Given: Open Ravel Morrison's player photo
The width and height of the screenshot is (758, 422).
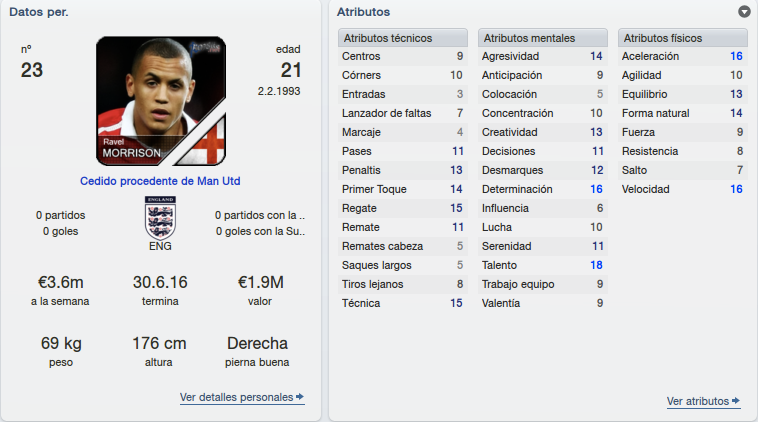Looking at the screenshot, I should (161, 101).
